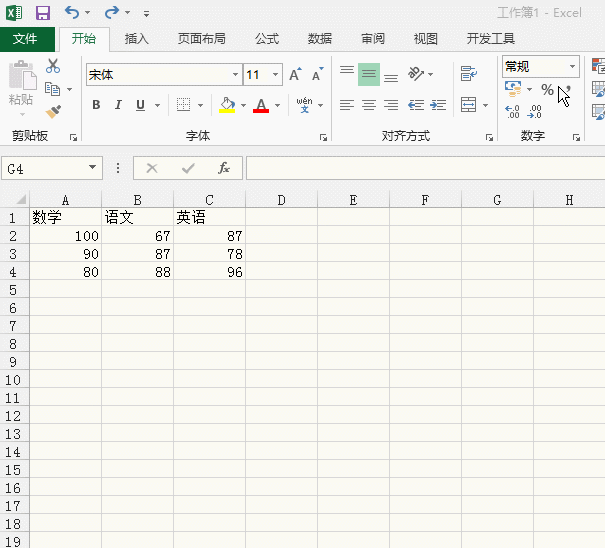Viewport: 605px width, 548px height.
Task: Open the Borders dropdown arrow
Action: click(x=200, y=105)
